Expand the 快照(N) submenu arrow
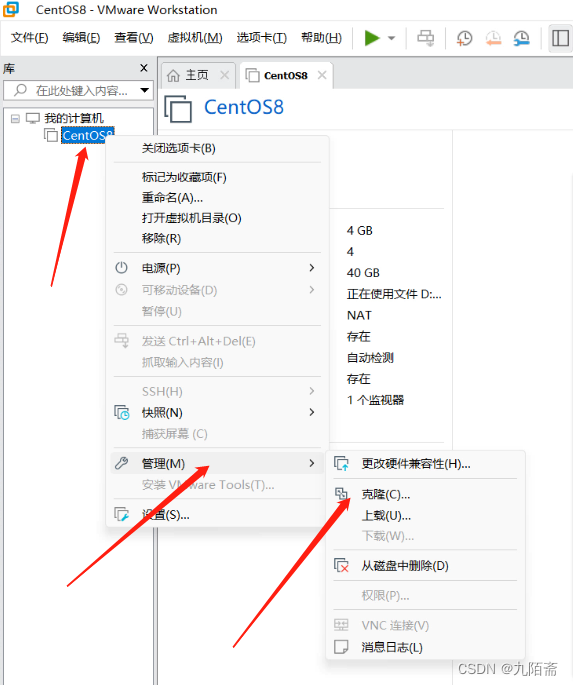 point(311,412)
